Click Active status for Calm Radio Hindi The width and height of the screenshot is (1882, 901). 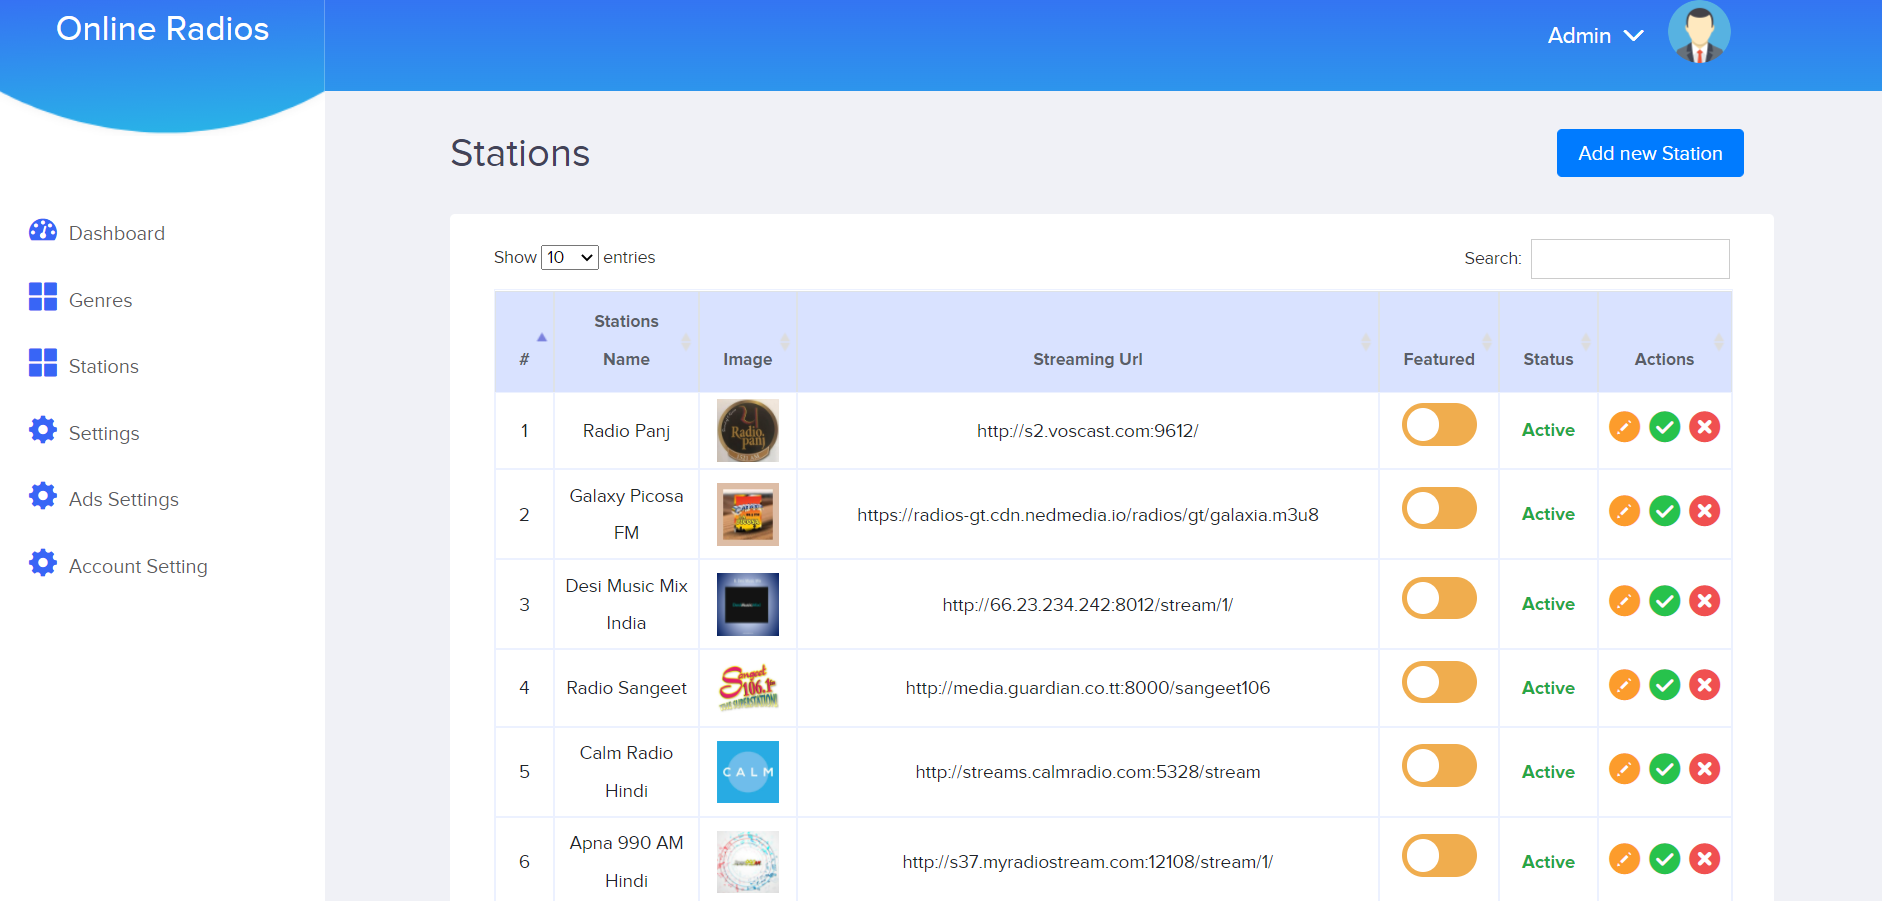tap(1548, 772)
